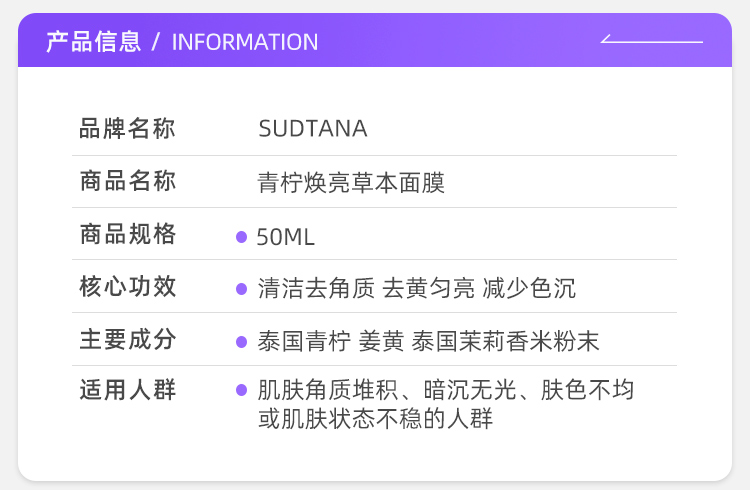This screenshot has width=750, height=490.
Task: Click the arrow line in purple header
Action: click(651, 41)
